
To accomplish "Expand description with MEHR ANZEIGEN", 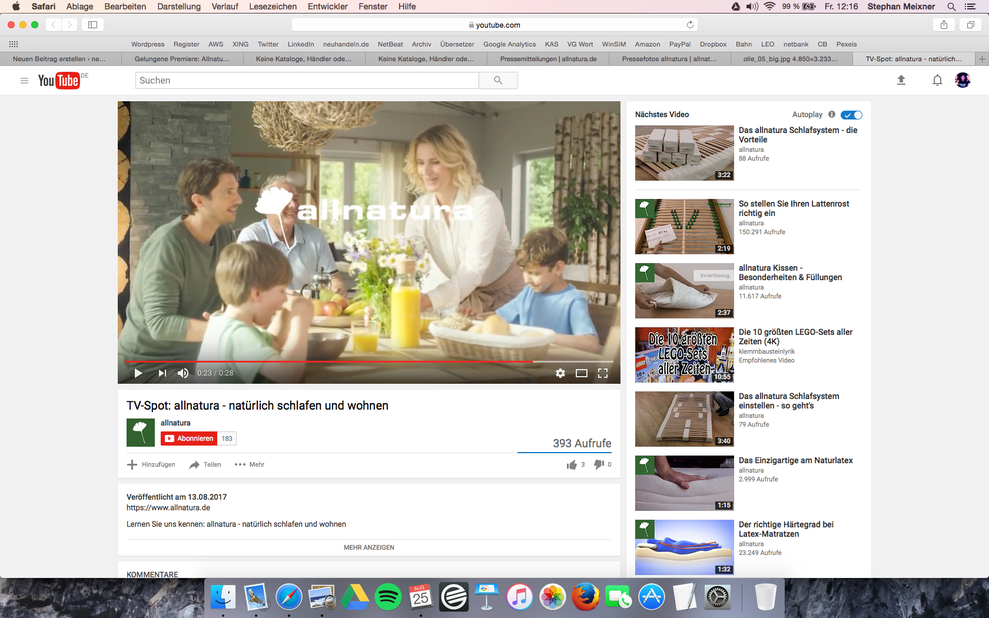I will pos(369,547).
